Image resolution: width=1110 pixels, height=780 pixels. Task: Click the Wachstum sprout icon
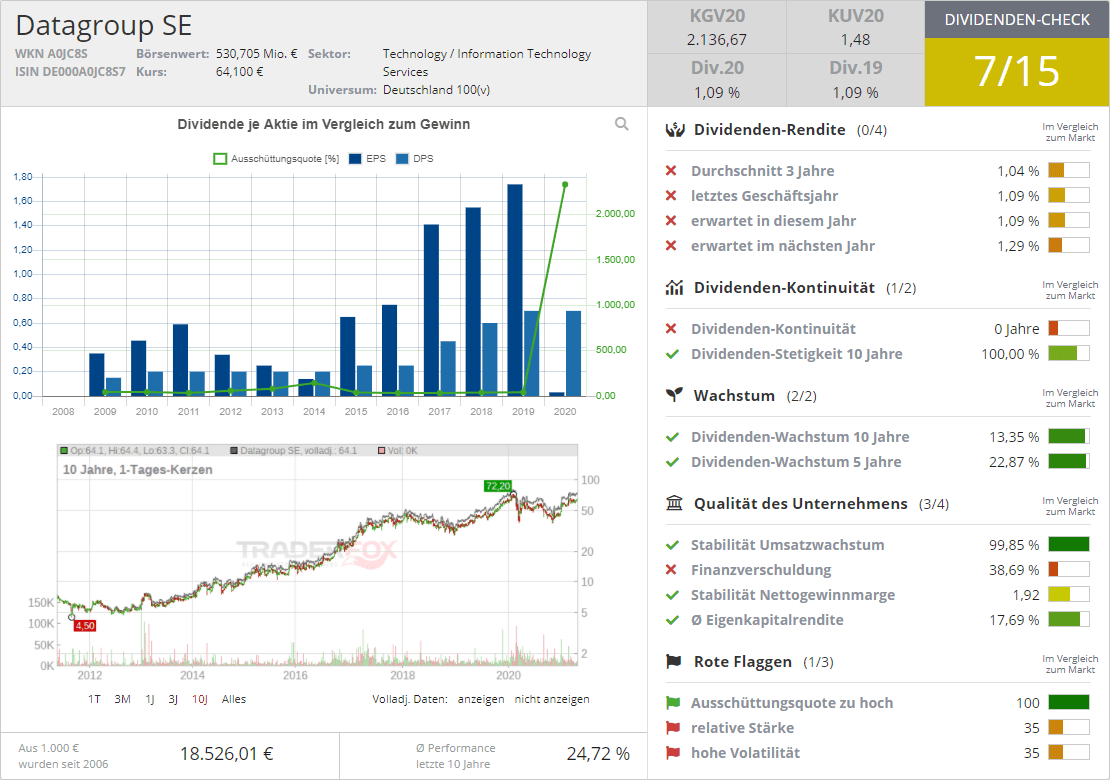(675, 395)
